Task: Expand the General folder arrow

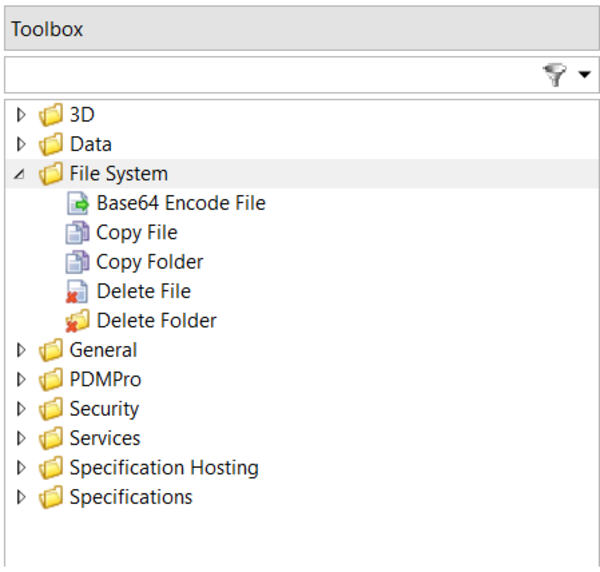Action: (x=21, y=350)
